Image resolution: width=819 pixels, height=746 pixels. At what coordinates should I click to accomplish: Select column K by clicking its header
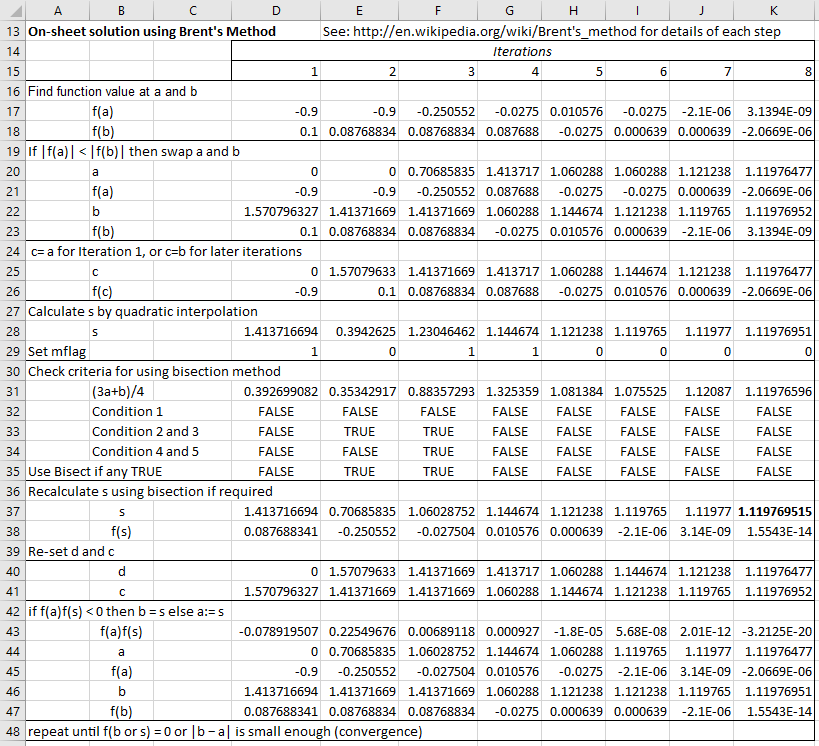coord(773,11)
